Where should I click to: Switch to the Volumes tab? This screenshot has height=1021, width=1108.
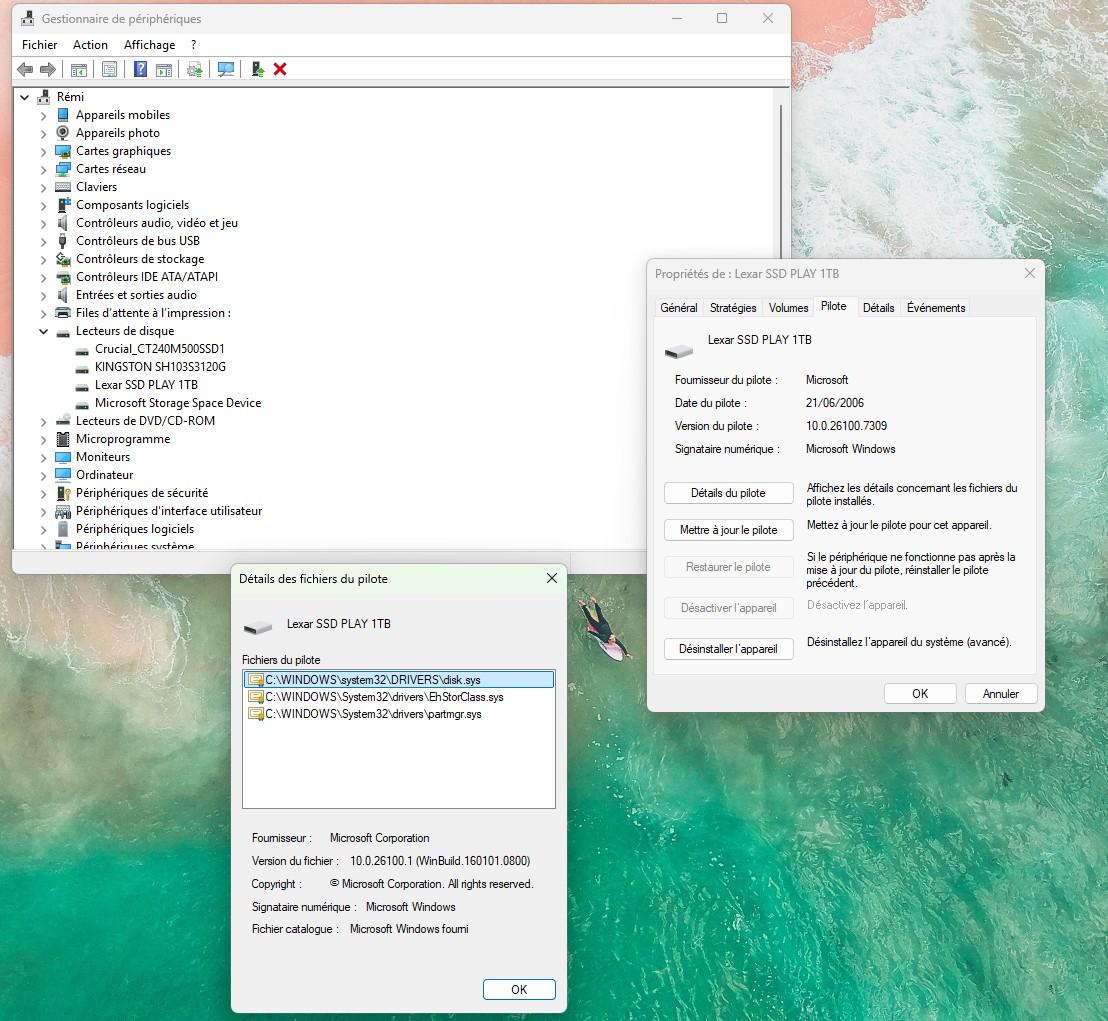click(788, 307)
